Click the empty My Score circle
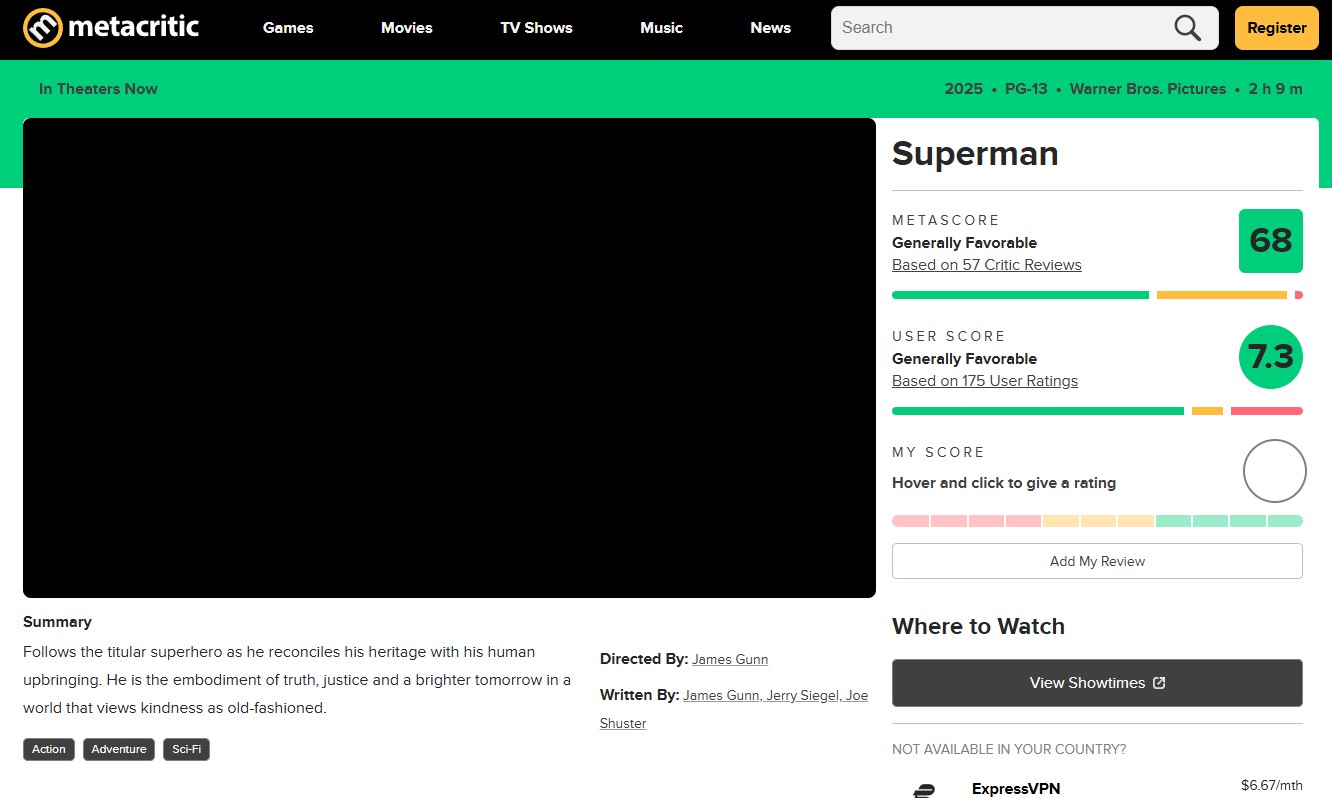This screenshot has width=1332, height=798. (1275, 471)
